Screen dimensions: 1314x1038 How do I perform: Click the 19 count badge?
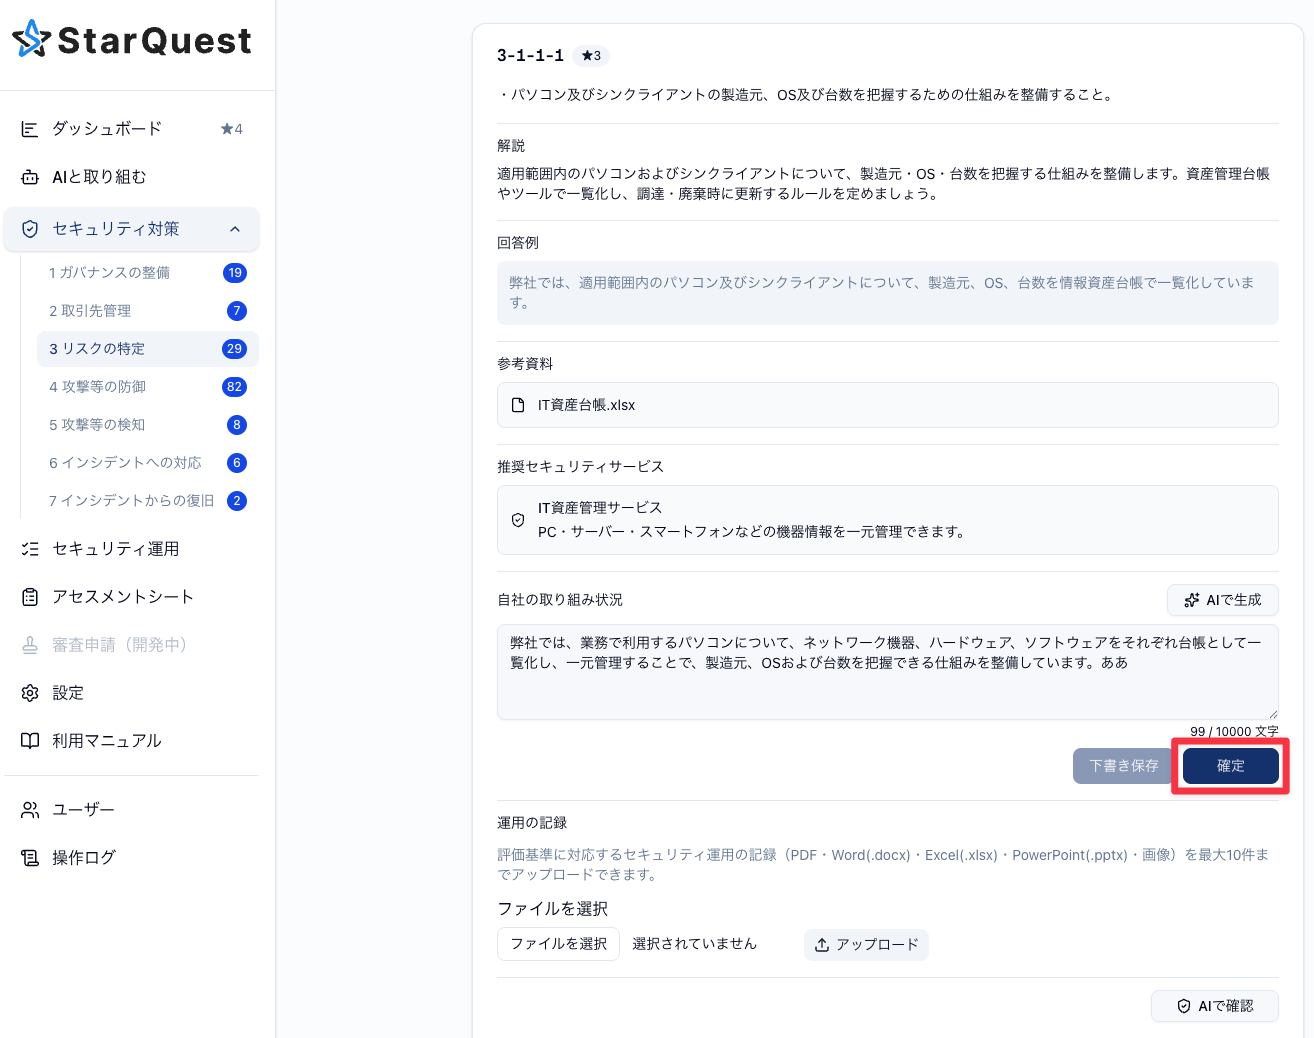[x=235, y=273]
